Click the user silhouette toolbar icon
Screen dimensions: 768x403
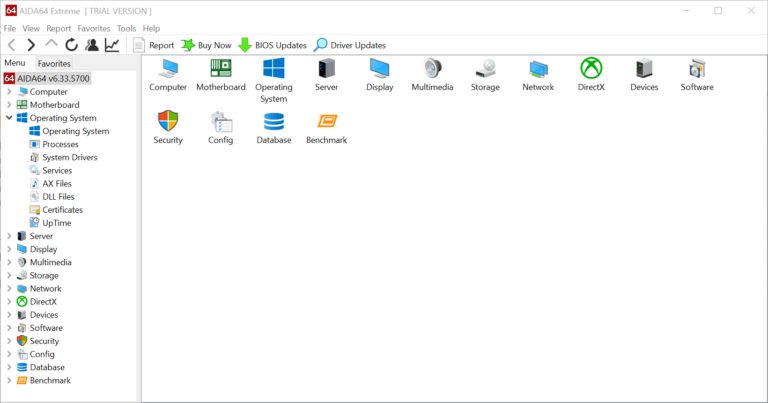click(x=92, y=45)
